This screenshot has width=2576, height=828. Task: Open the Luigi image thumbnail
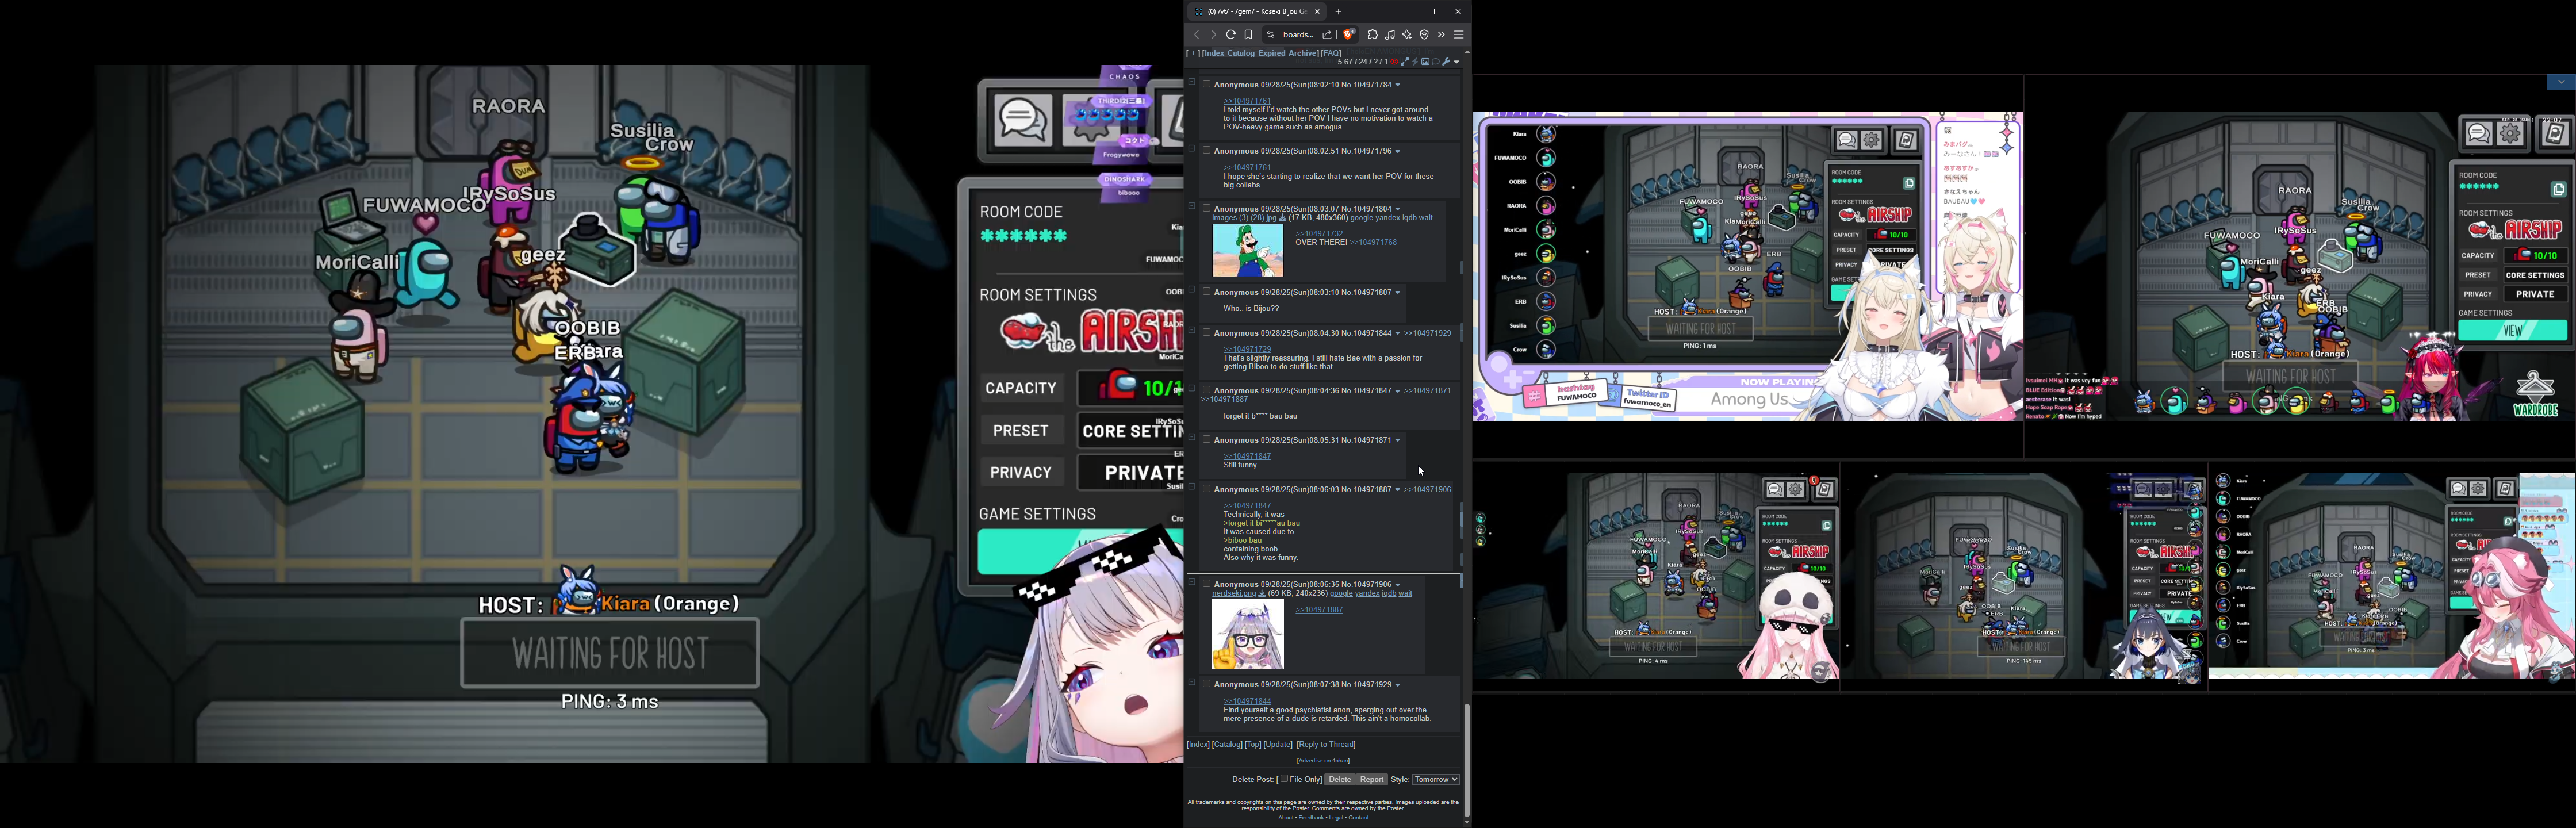coord(1247,250)
